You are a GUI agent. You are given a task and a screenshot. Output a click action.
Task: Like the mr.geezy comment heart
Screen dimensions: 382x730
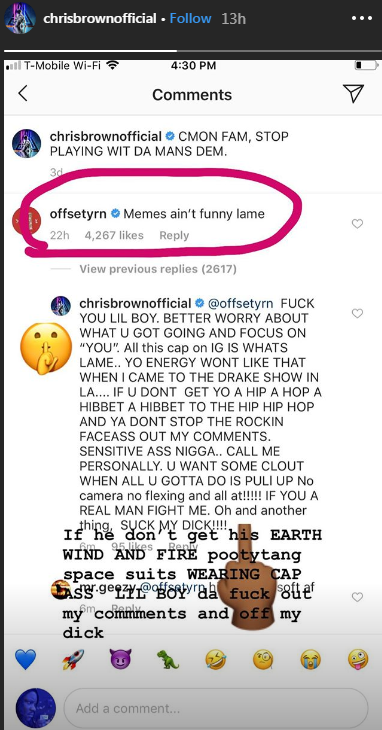click(x=357, y=597)
